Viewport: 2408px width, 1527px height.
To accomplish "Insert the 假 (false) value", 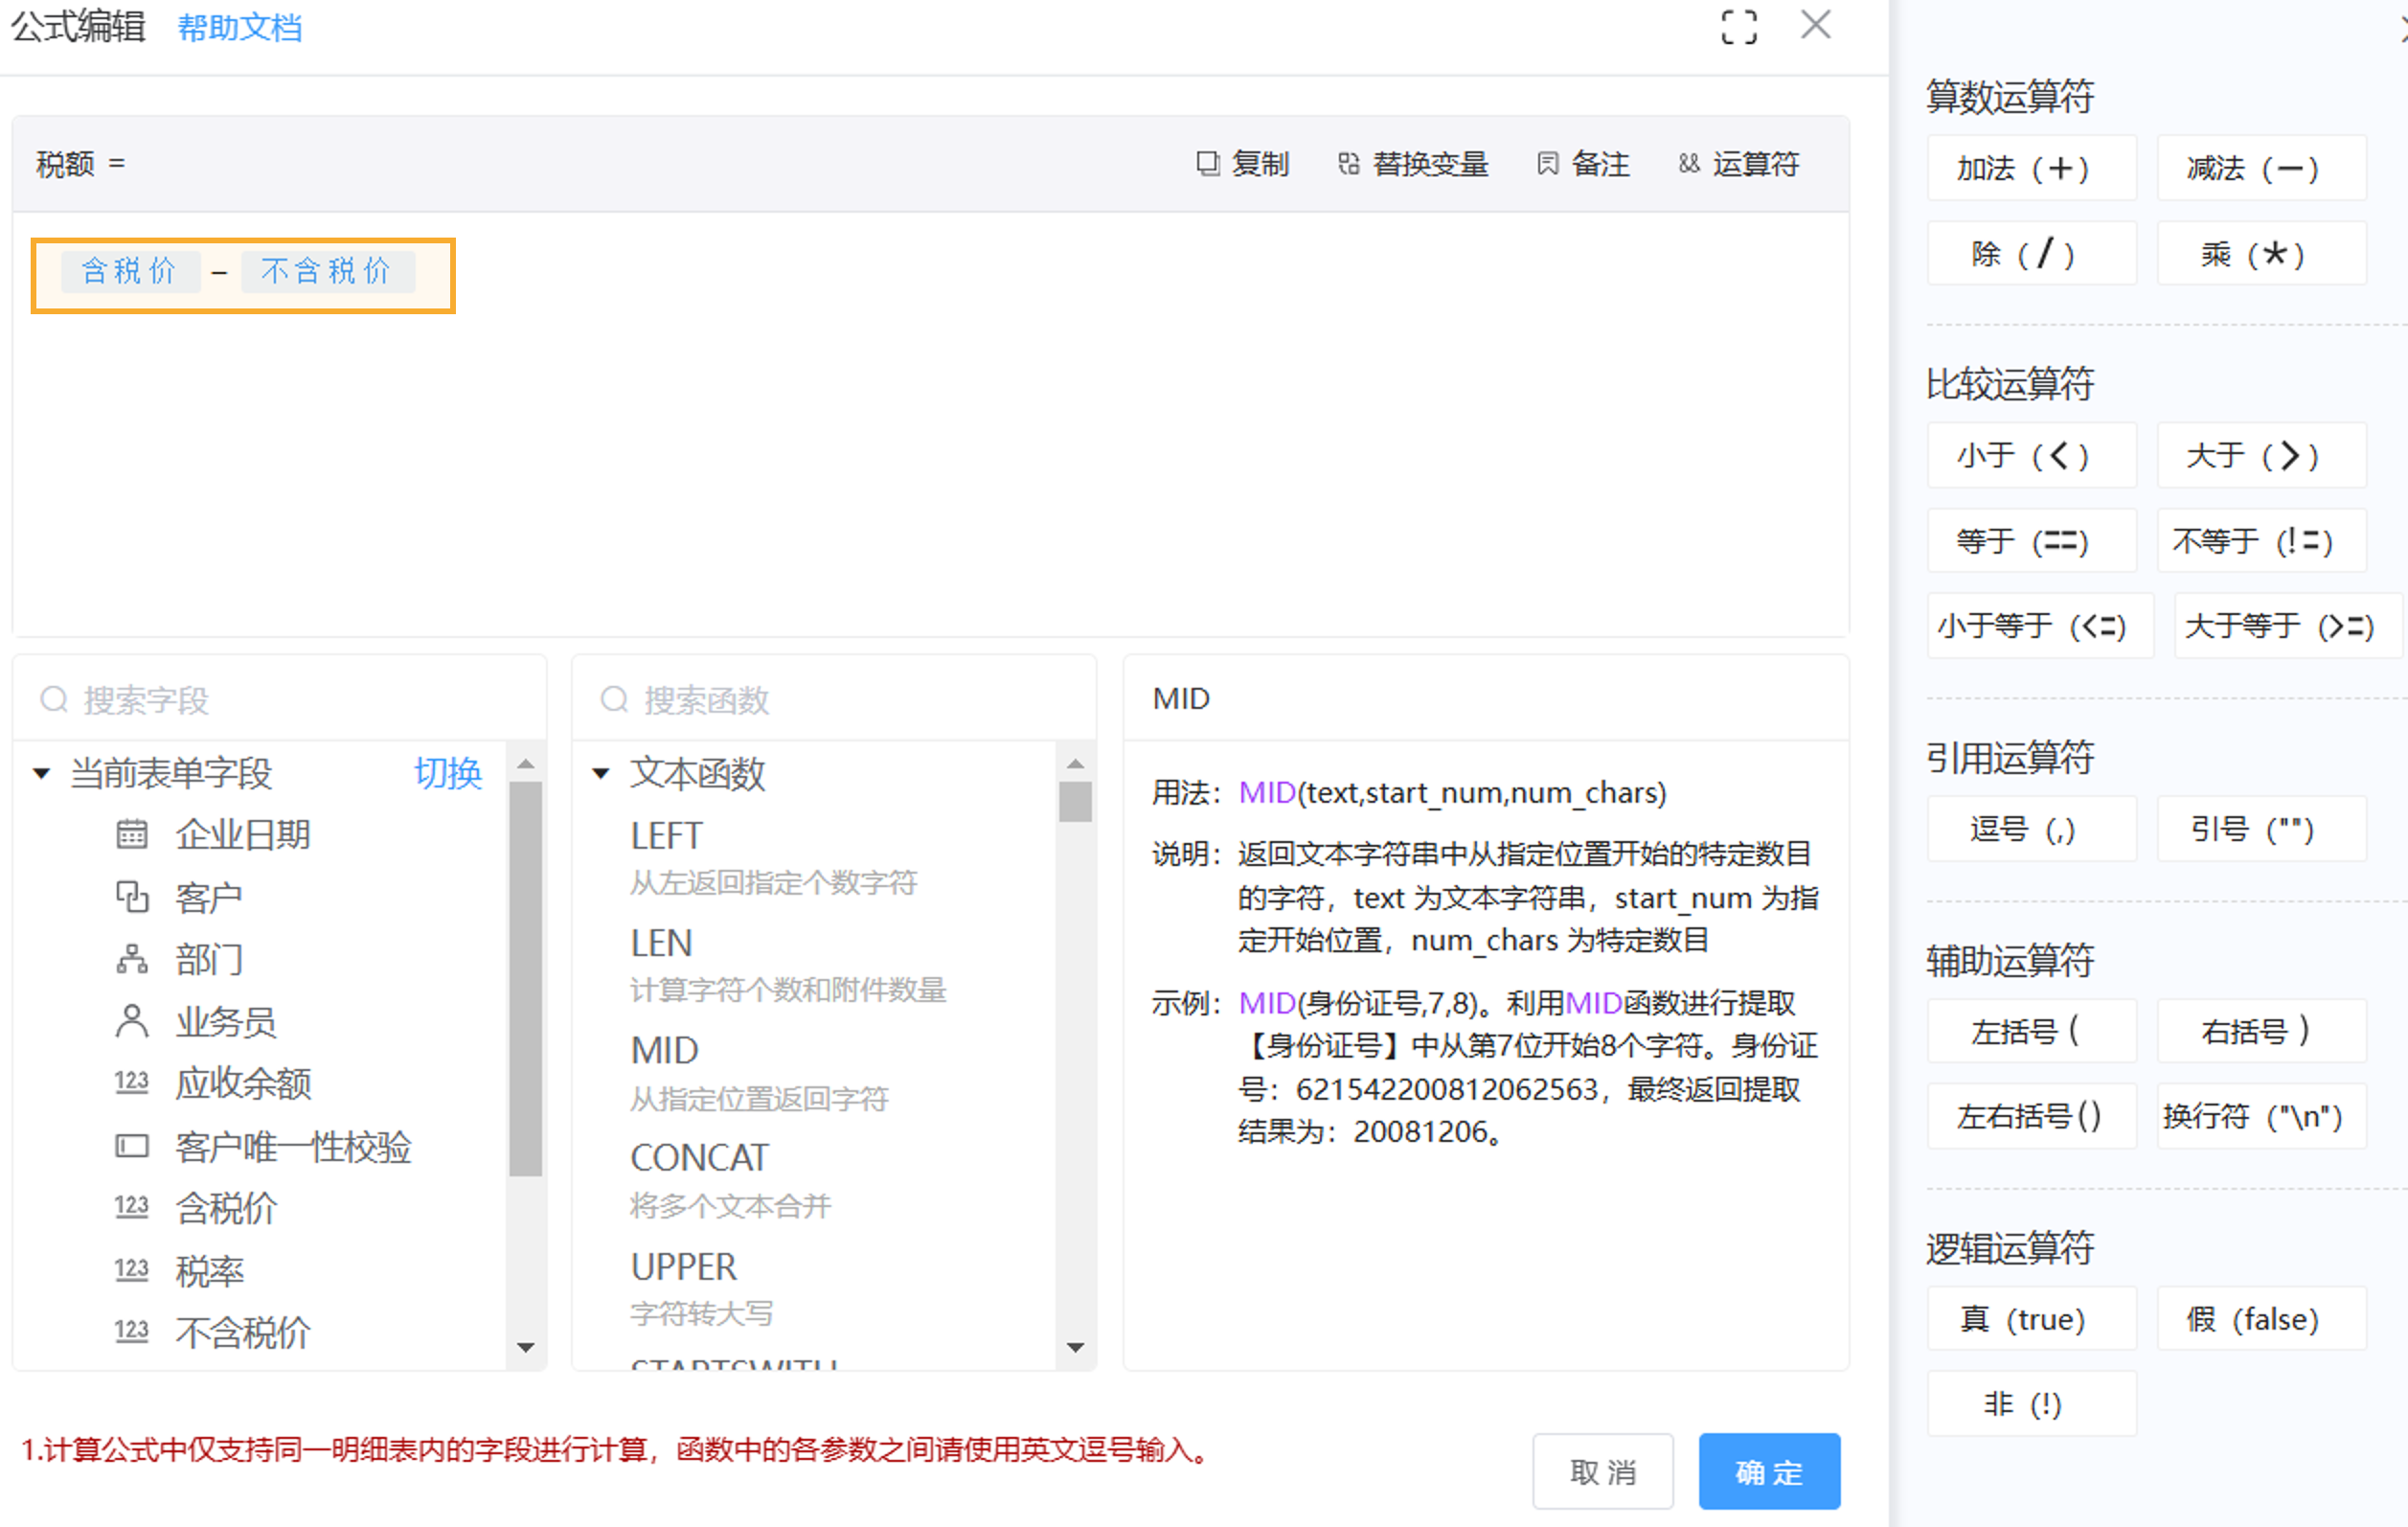I will [2262, 1318].
